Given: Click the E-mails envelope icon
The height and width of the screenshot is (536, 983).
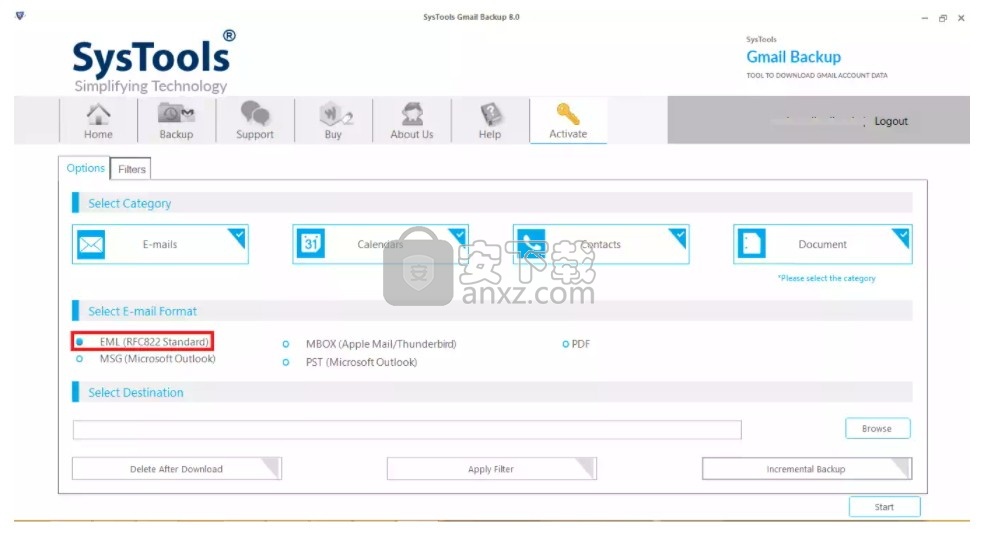Looking at the screenshot, I should (91, 244).
